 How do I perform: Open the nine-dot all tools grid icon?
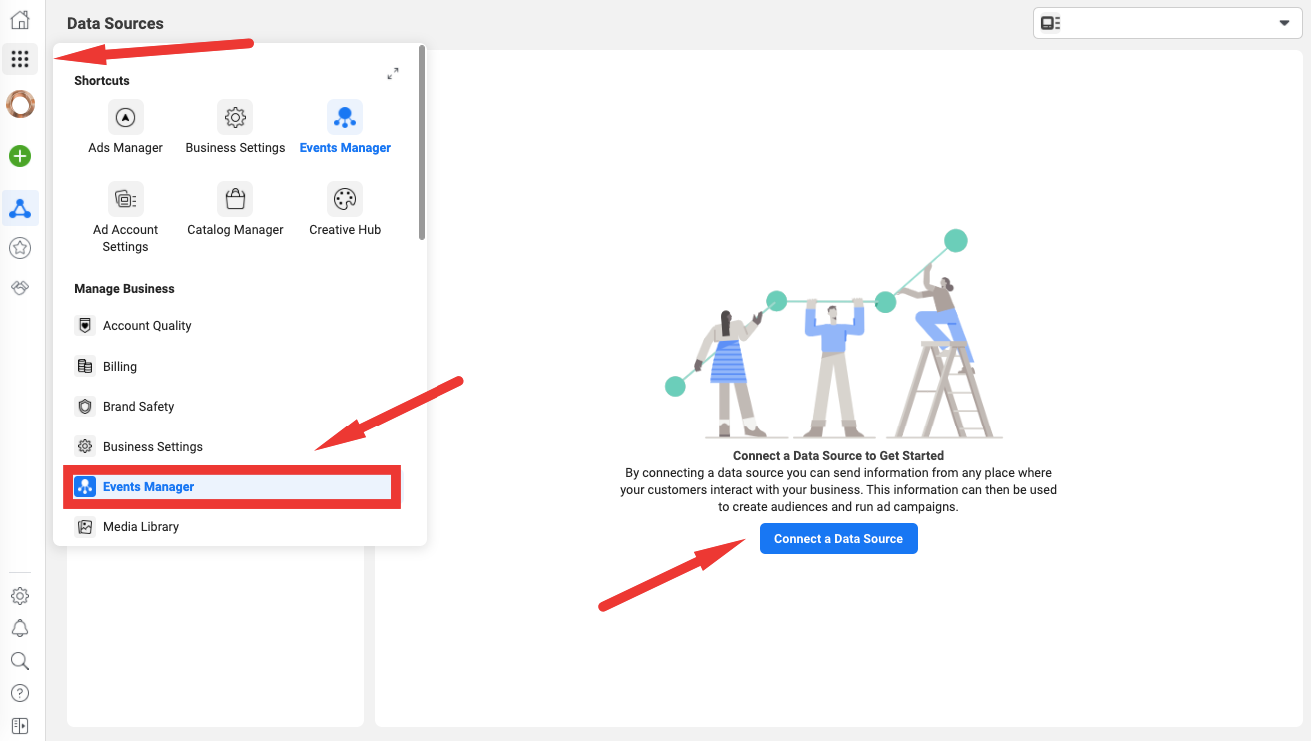point(20,59)
